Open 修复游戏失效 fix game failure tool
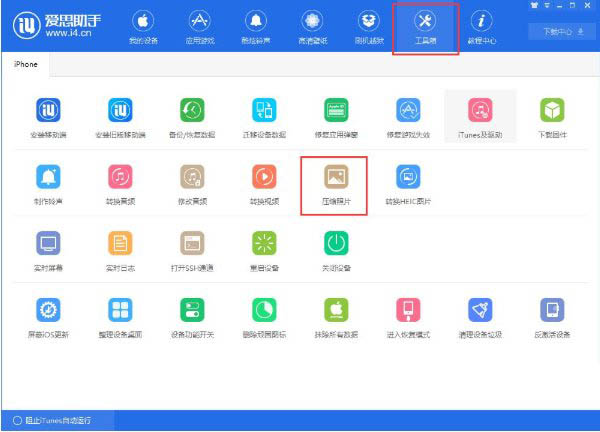The image size is (600, 432). [x=408, y=118]
